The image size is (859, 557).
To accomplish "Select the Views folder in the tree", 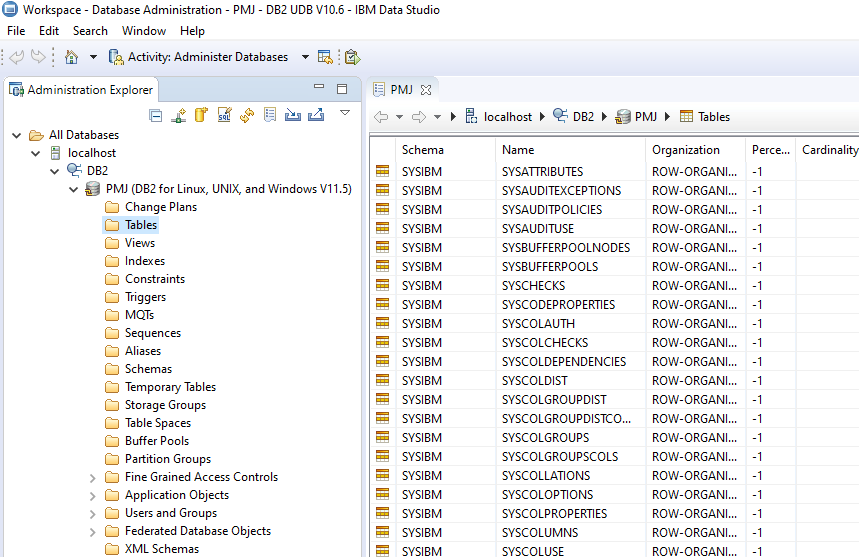I will click(x=140, y=243).
